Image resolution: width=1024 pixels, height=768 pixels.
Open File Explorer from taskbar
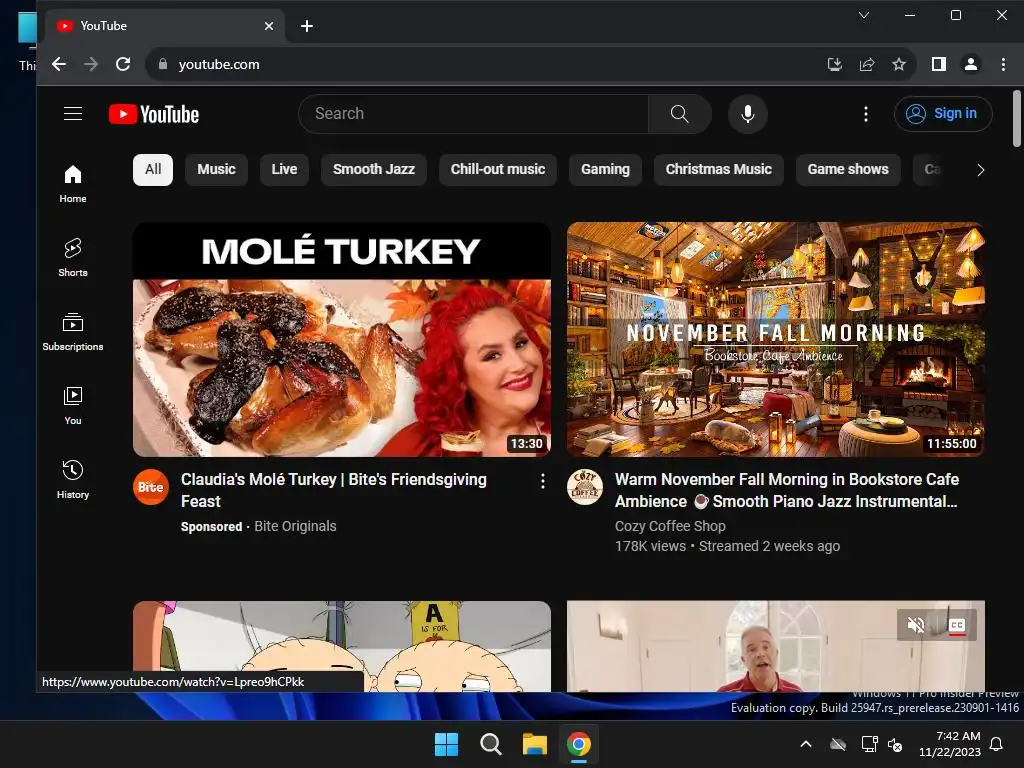coord(534,744)
